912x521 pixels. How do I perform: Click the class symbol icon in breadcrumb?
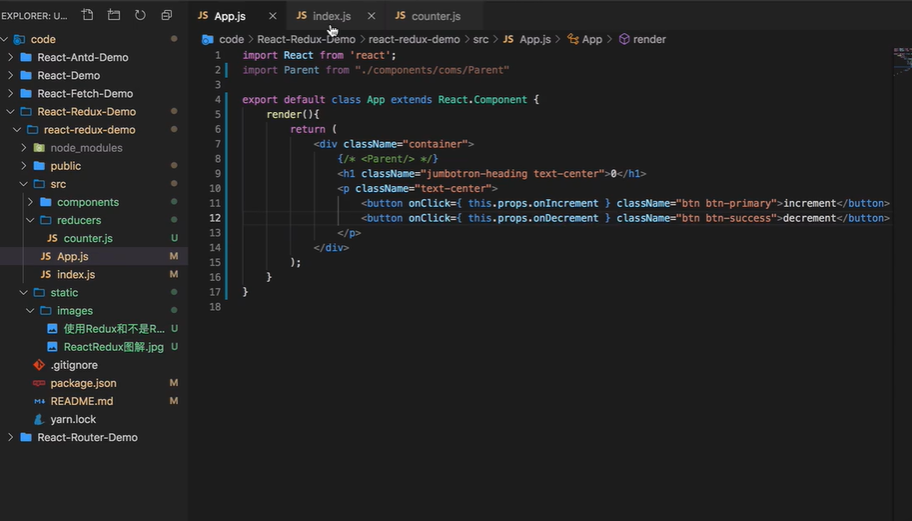[573, 39]
